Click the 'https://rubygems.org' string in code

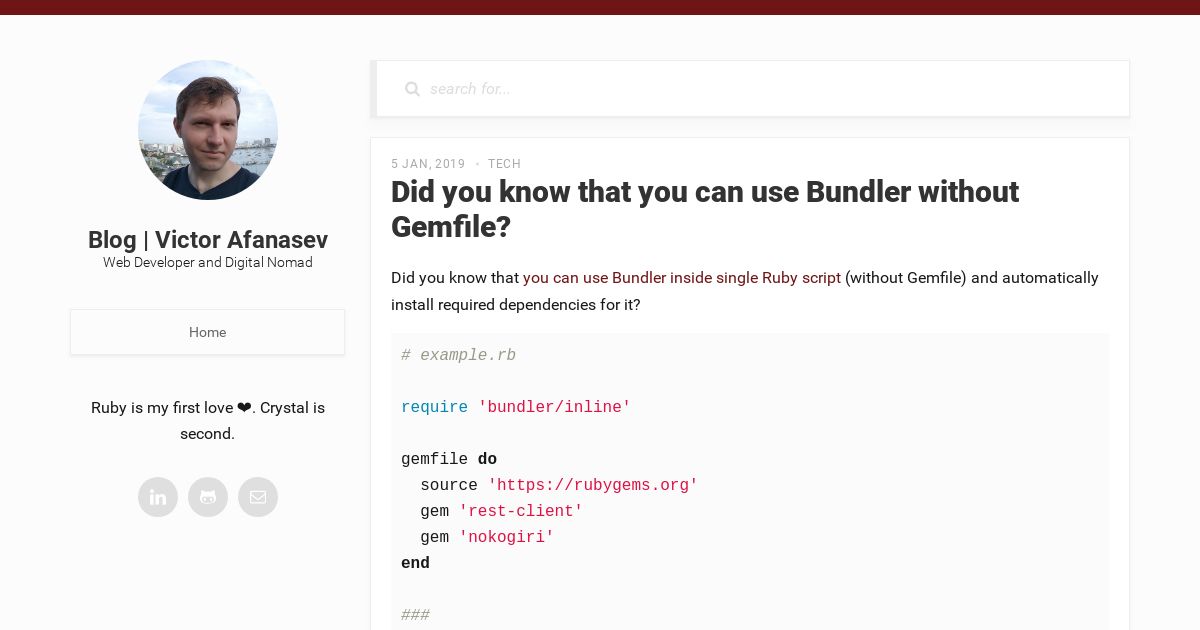[593, 486]
